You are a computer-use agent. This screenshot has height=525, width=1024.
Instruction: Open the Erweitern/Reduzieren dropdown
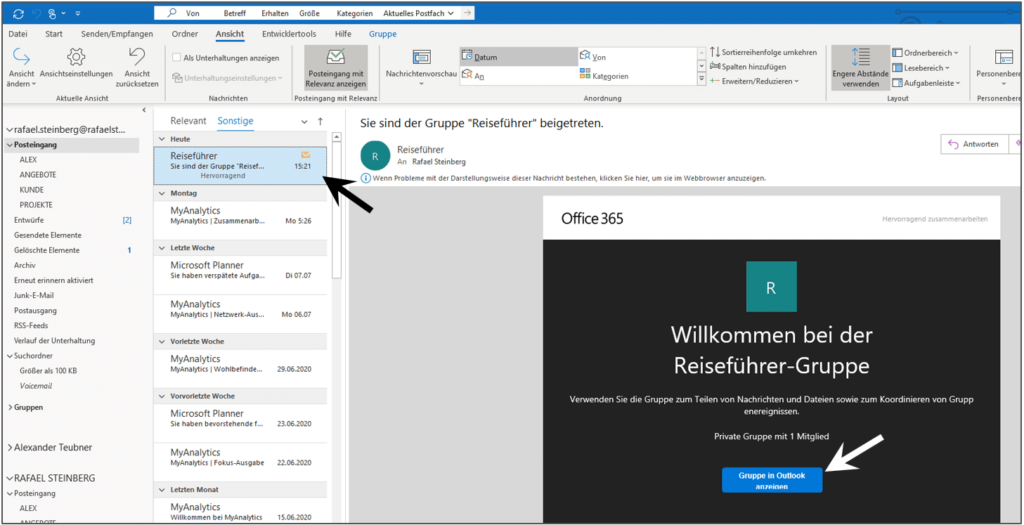(753, 81)
